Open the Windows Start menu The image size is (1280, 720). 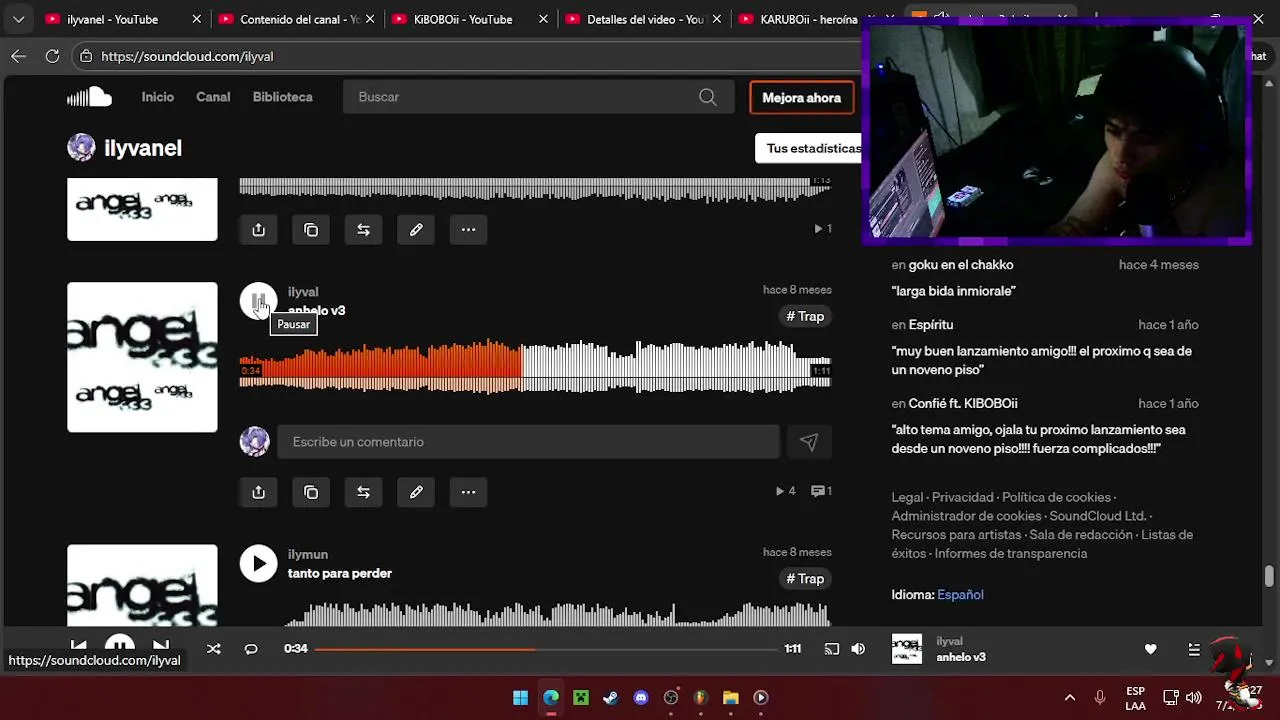pyautogui.click(x=521, y=698)
